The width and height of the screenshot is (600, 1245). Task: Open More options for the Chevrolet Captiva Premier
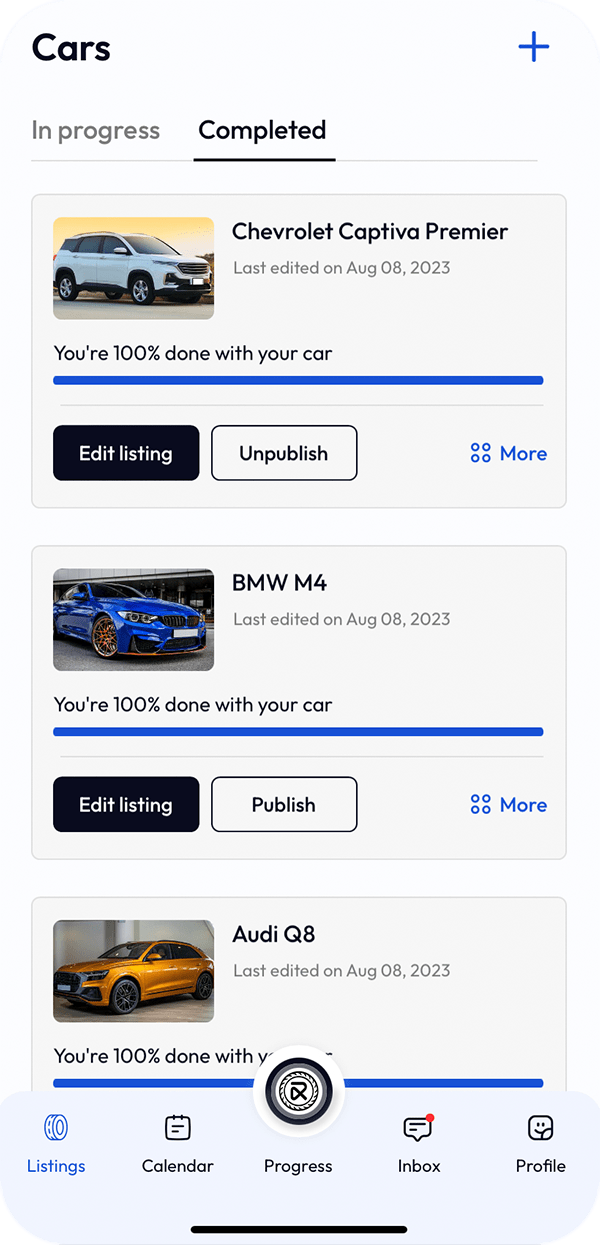(508, 453)
